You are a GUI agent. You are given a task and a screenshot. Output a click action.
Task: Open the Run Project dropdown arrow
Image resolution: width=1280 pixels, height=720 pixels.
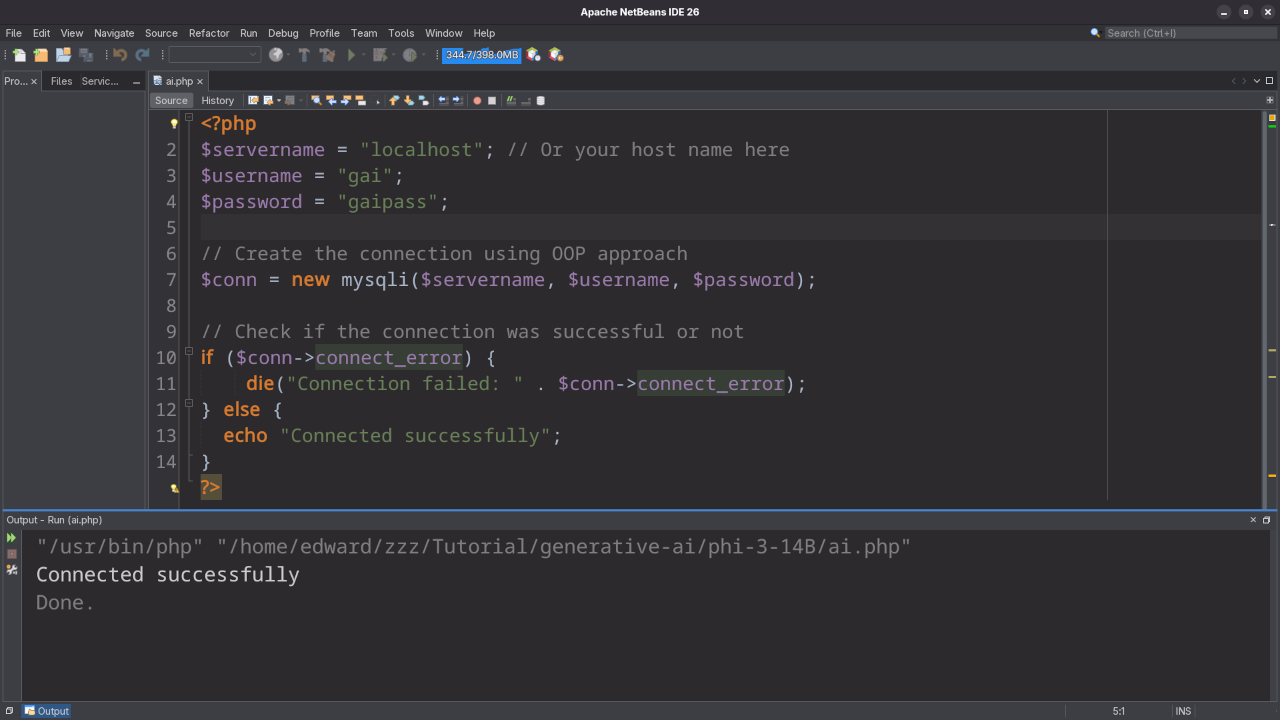tap(364, 55)
